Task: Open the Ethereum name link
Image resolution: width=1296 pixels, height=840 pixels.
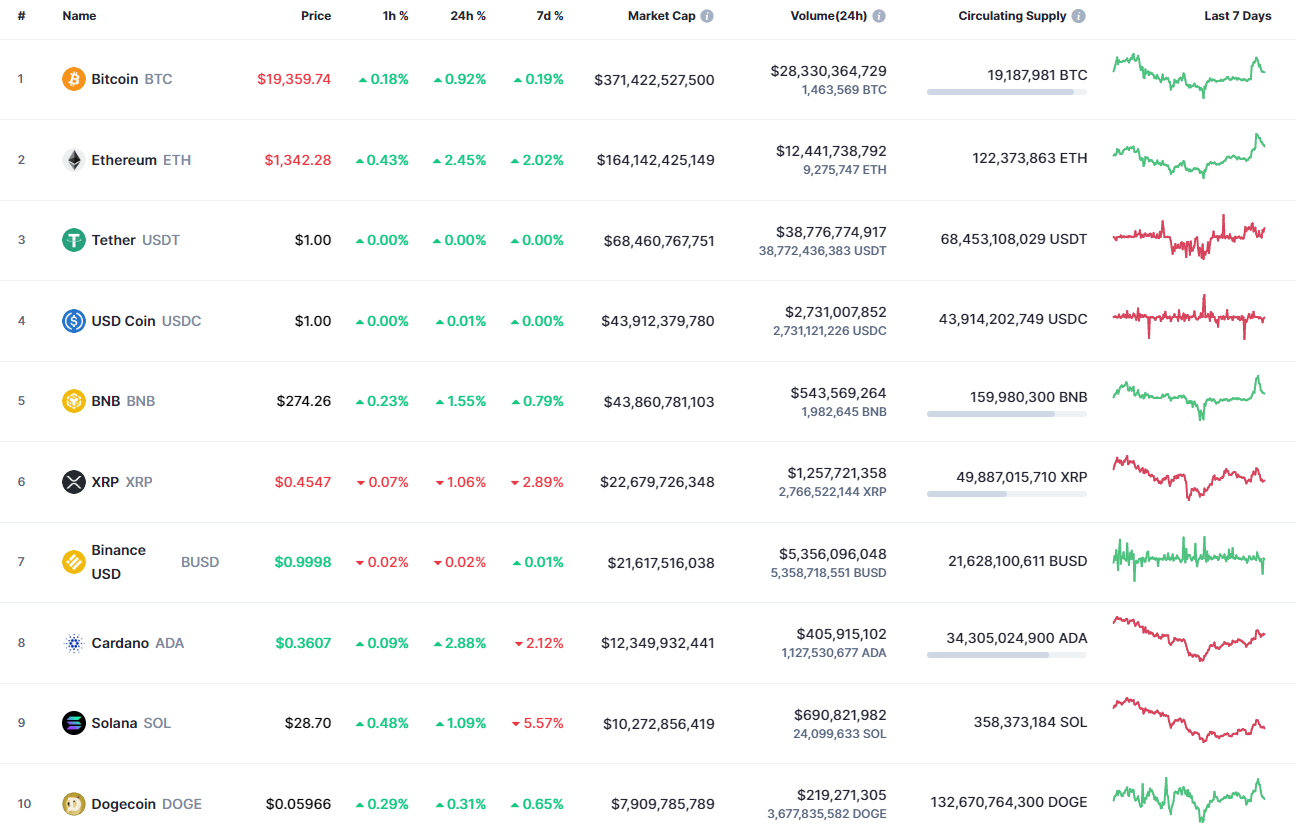Action: (124, 160)
